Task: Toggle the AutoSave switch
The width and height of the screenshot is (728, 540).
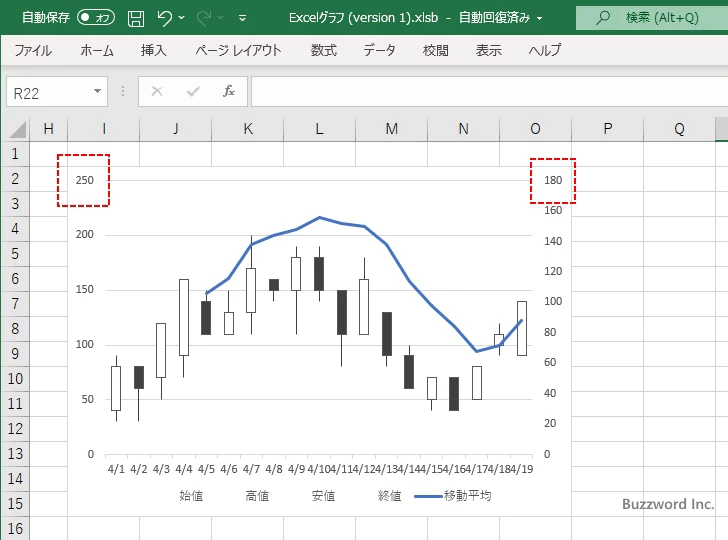Action: click(96, 18)
